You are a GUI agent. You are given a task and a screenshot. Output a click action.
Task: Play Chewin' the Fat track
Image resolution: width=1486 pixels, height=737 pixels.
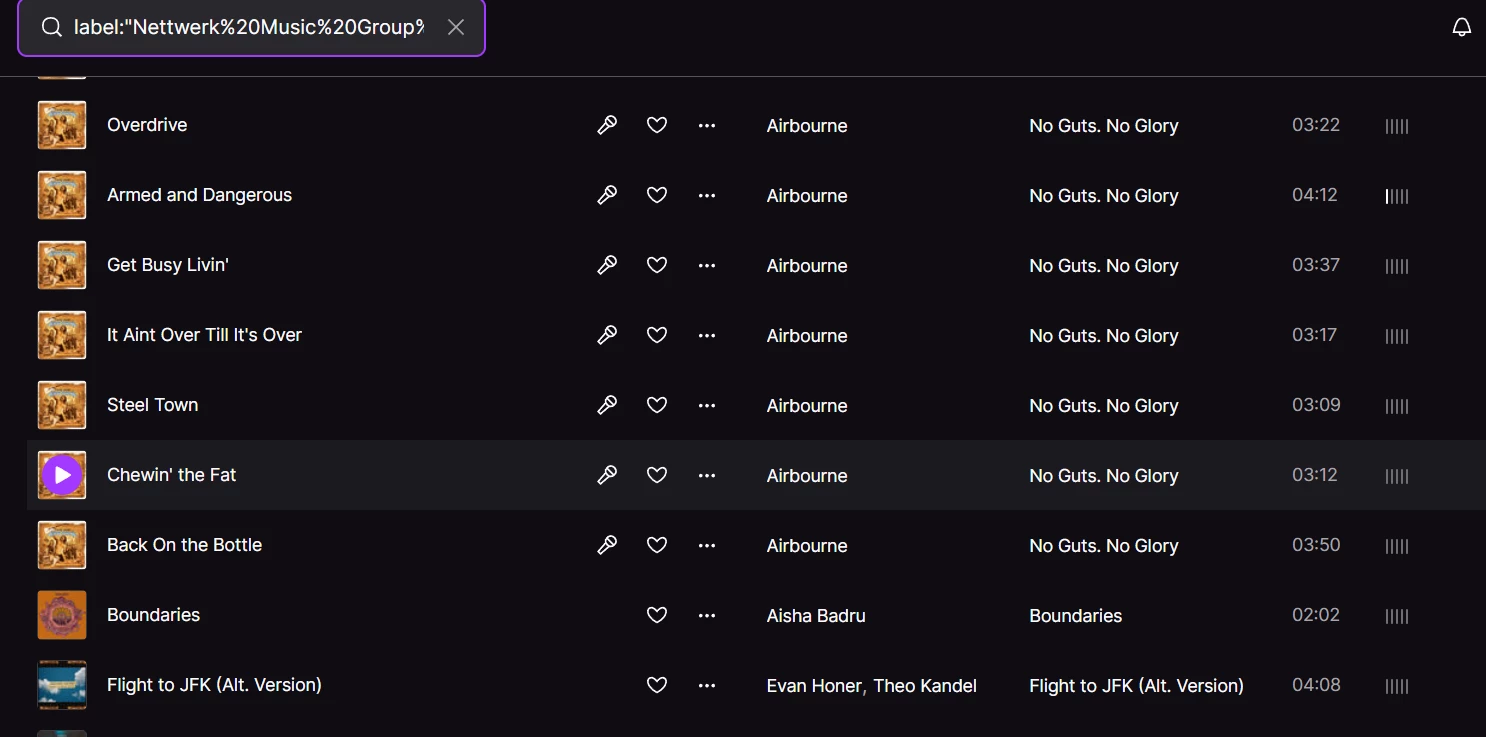point(62,475)
